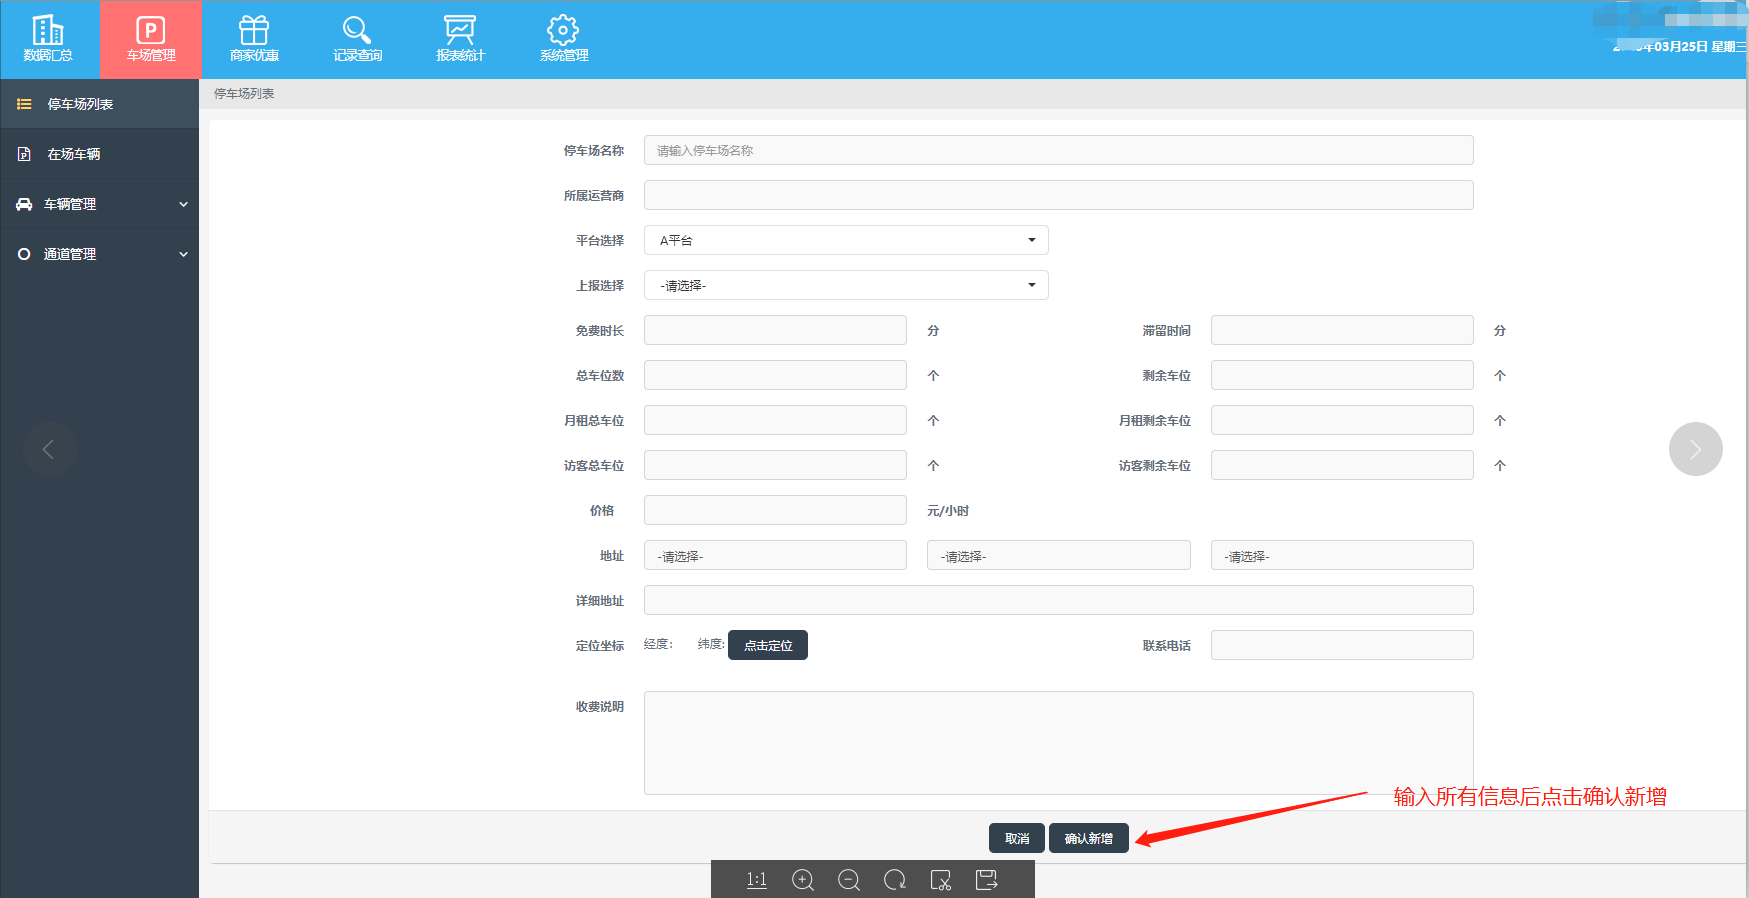Open the 平台选择 dropdown

click(846, 240)
